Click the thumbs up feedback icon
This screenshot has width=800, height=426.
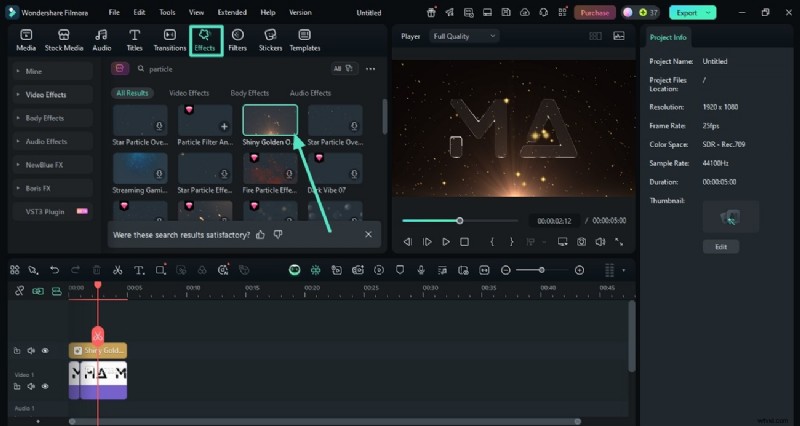261,234
